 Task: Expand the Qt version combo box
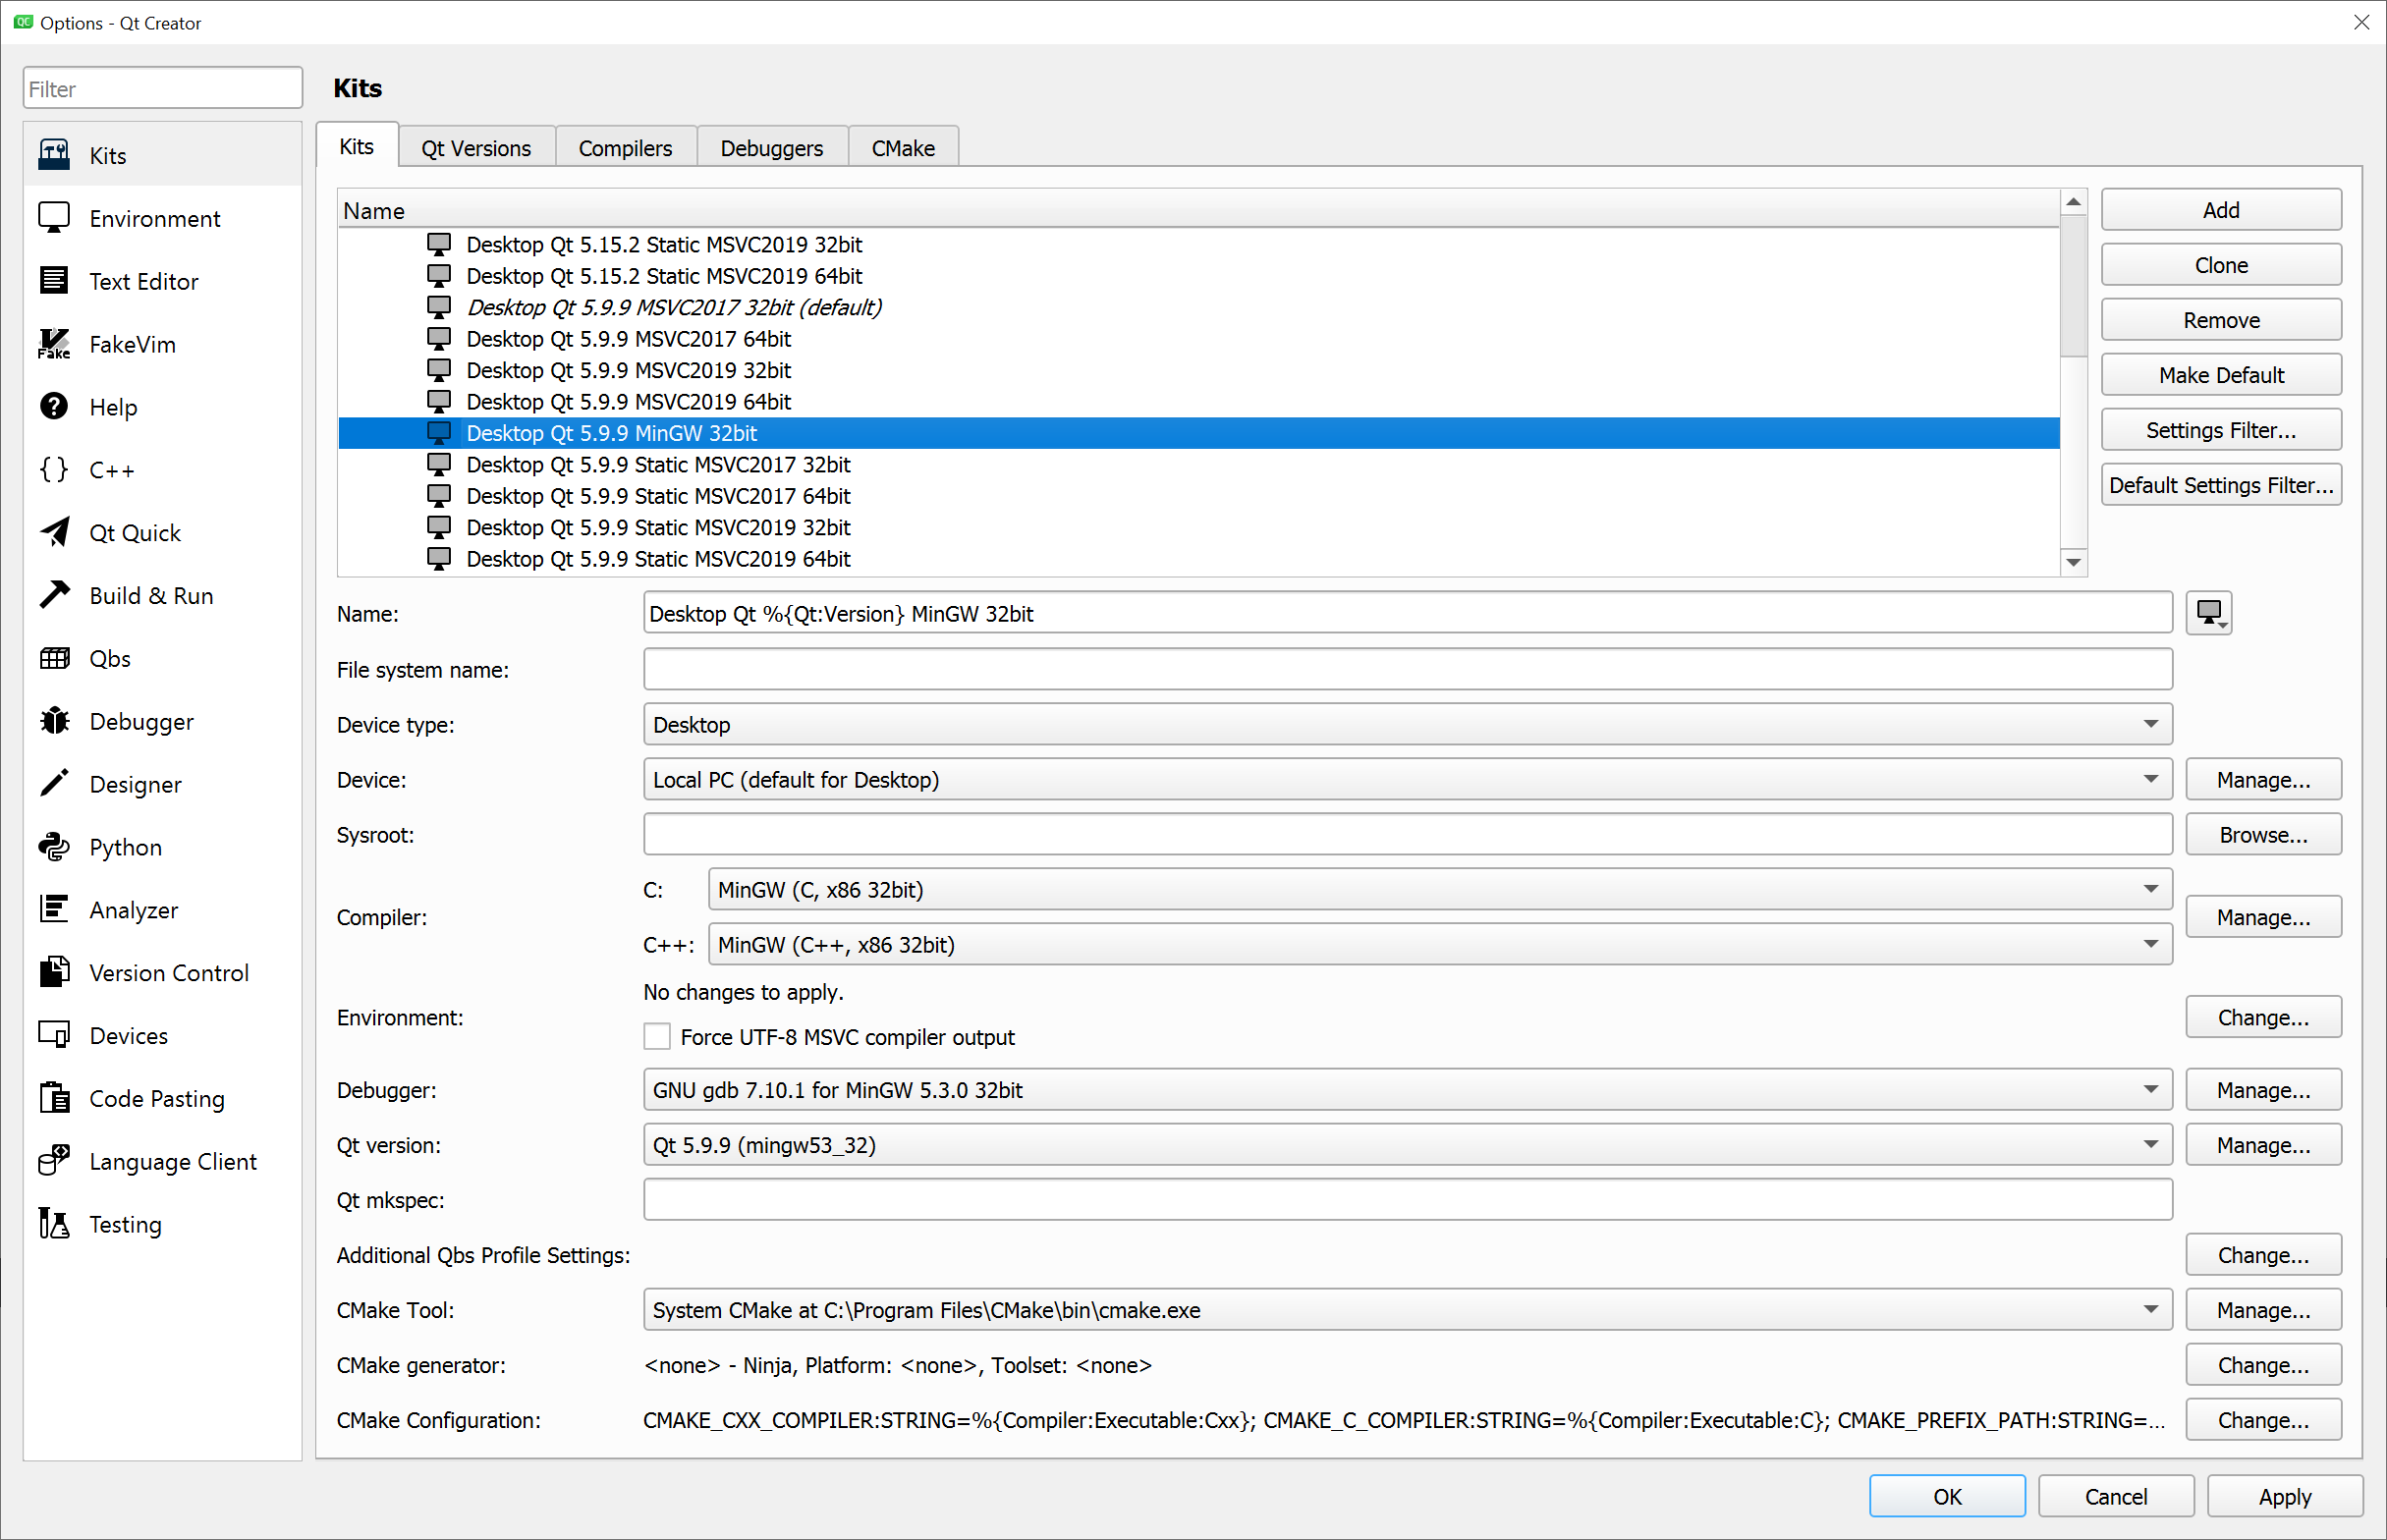pos(1406,1145)
